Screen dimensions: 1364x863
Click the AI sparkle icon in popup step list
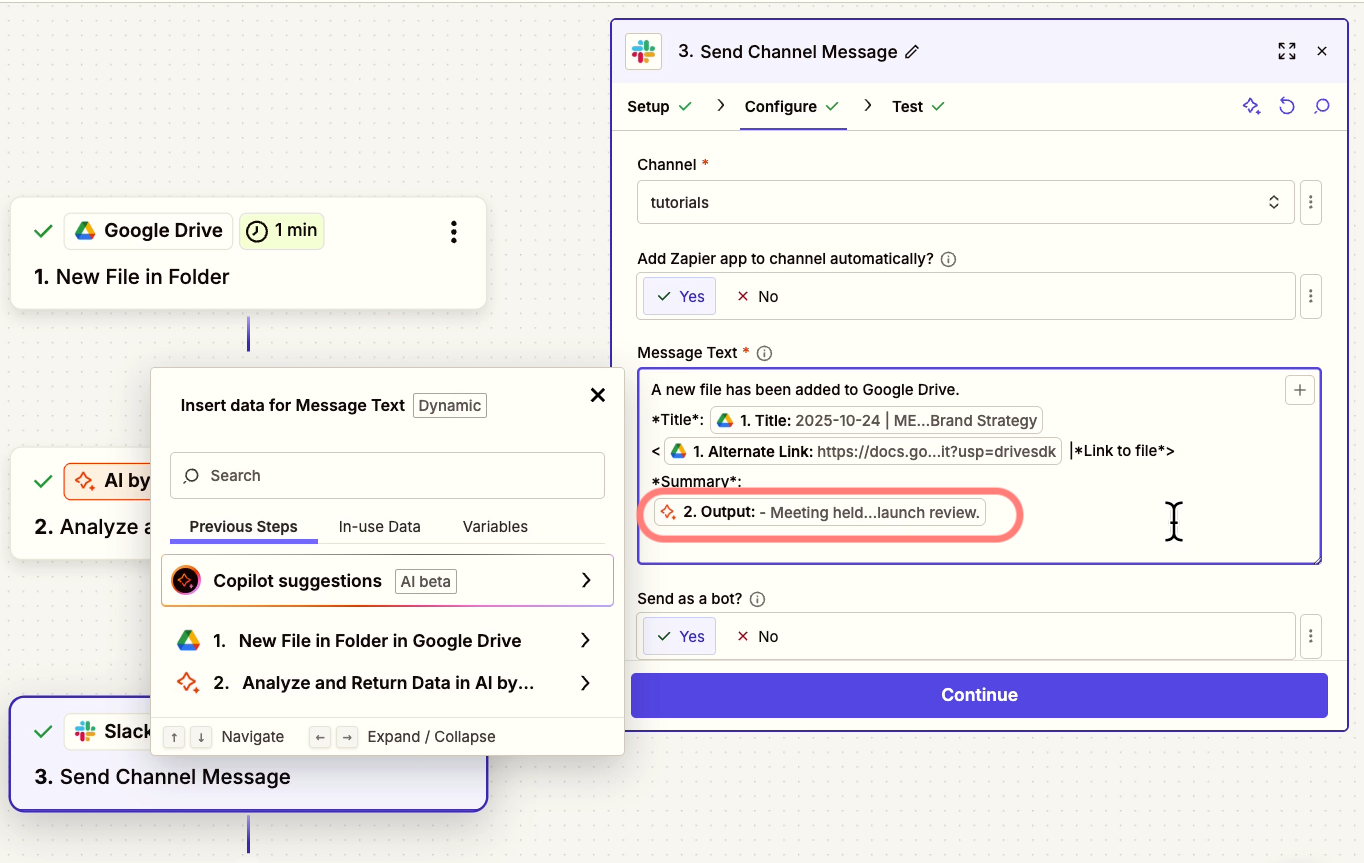click(x=188, y=683)
